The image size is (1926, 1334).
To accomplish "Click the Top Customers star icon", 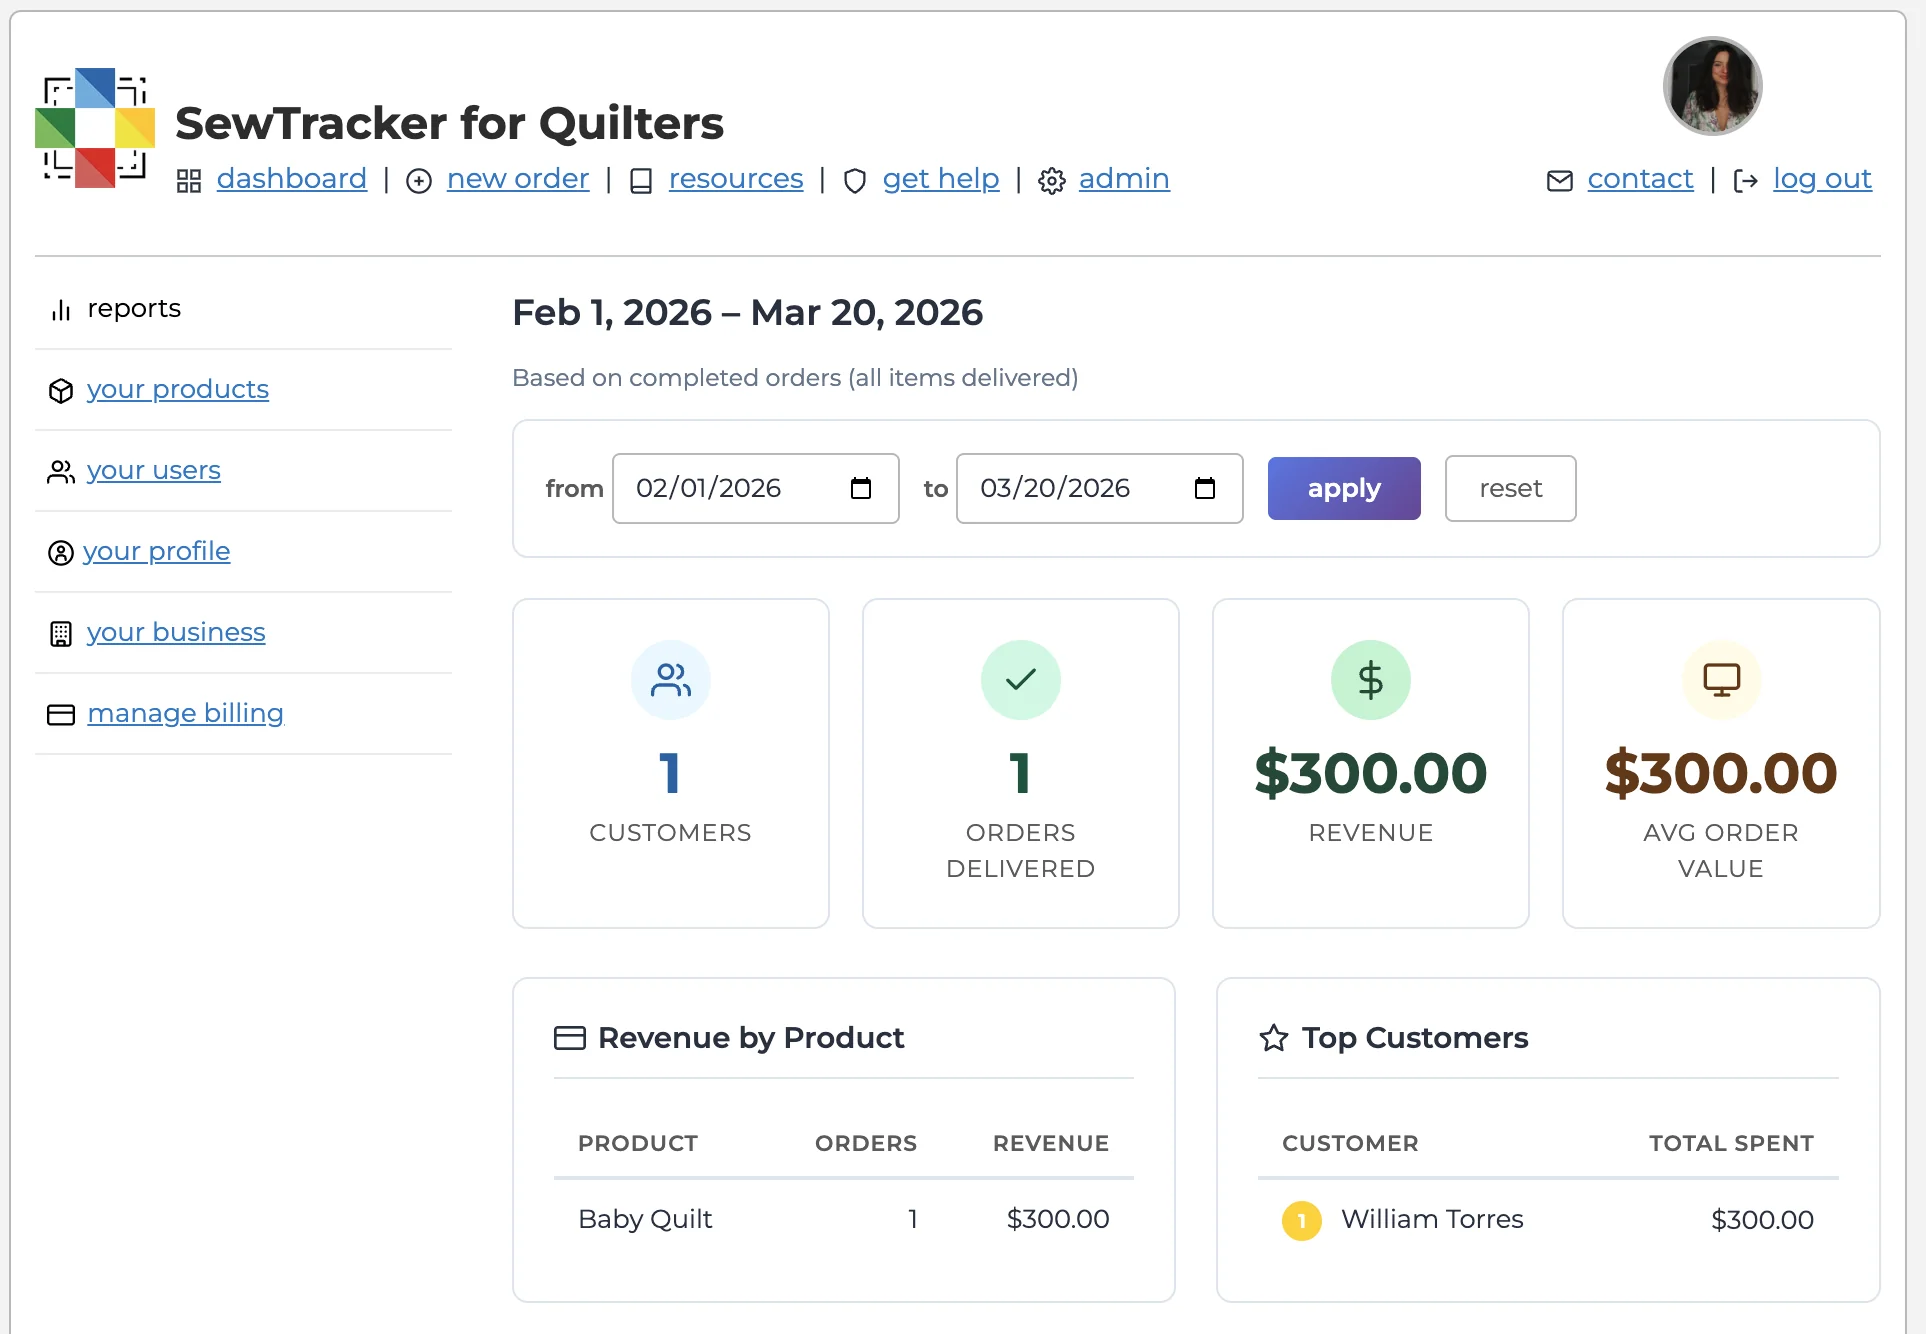I will tap(1274, 1038).
